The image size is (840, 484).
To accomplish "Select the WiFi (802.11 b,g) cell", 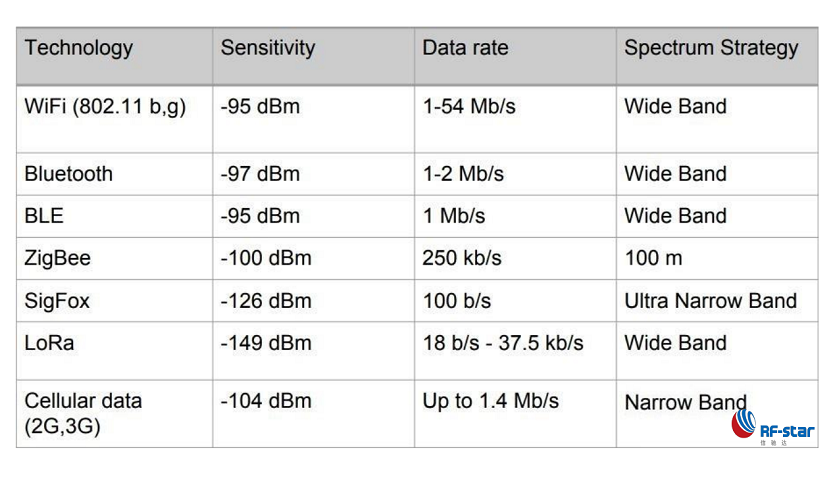I will [x=105, y=106].
